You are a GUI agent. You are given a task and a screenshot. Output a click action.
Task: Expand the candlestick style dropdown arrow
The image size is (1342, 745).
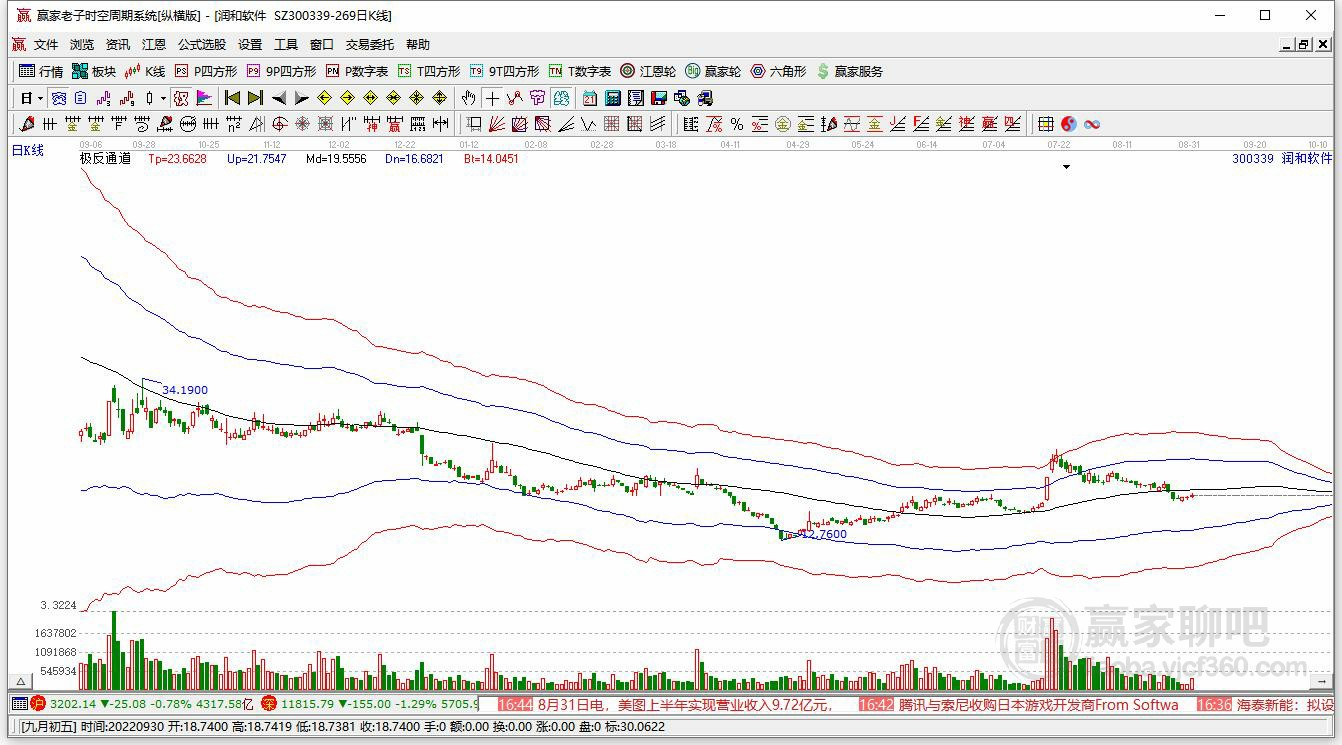[163, 98]
